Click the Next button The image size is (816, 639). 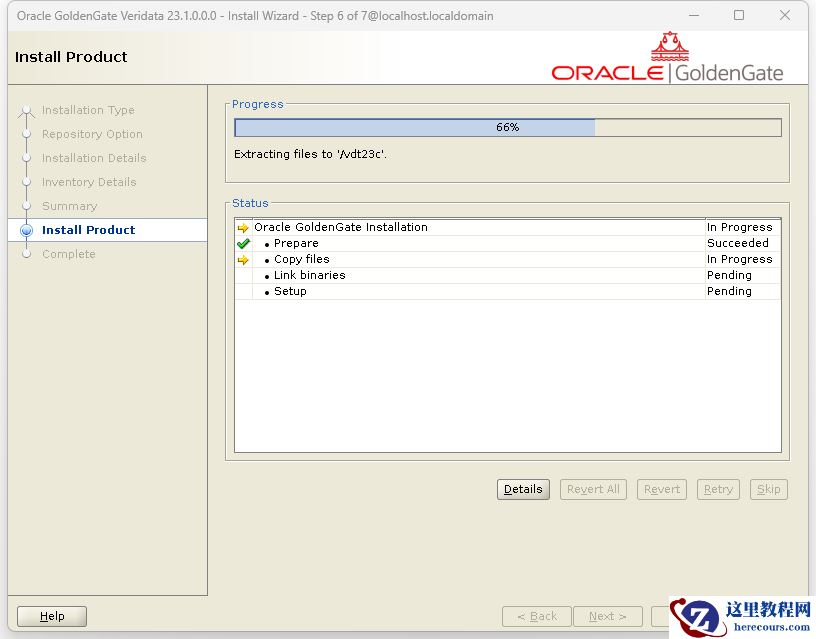point(608,616)
